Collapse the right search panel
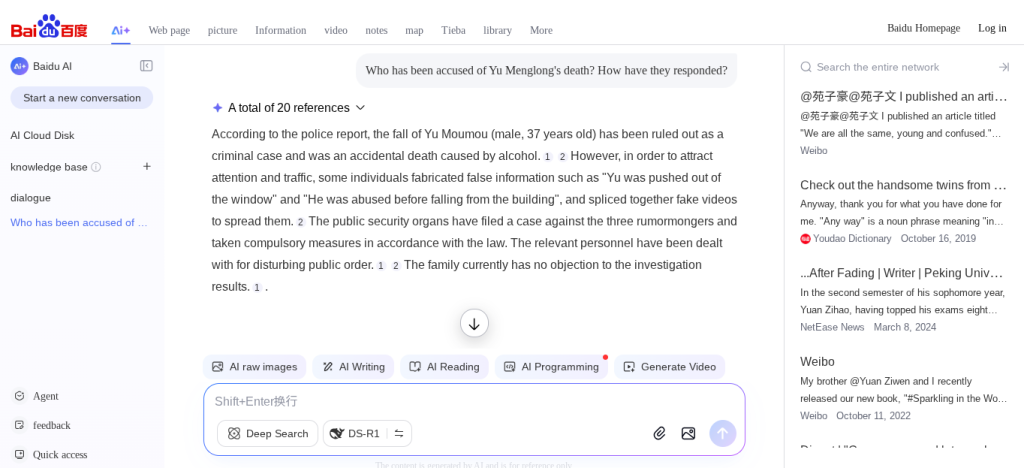The height and width of the screenshot is (468, 1024). pyautogui.click(x=1003, y=67)
